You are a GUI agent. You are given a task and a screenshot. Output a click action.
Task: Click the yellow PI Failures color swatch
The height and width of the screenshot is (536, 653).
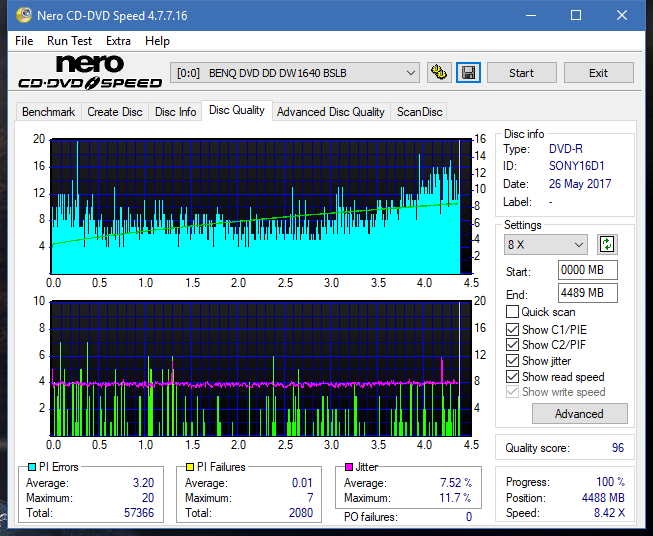[190, 467]
